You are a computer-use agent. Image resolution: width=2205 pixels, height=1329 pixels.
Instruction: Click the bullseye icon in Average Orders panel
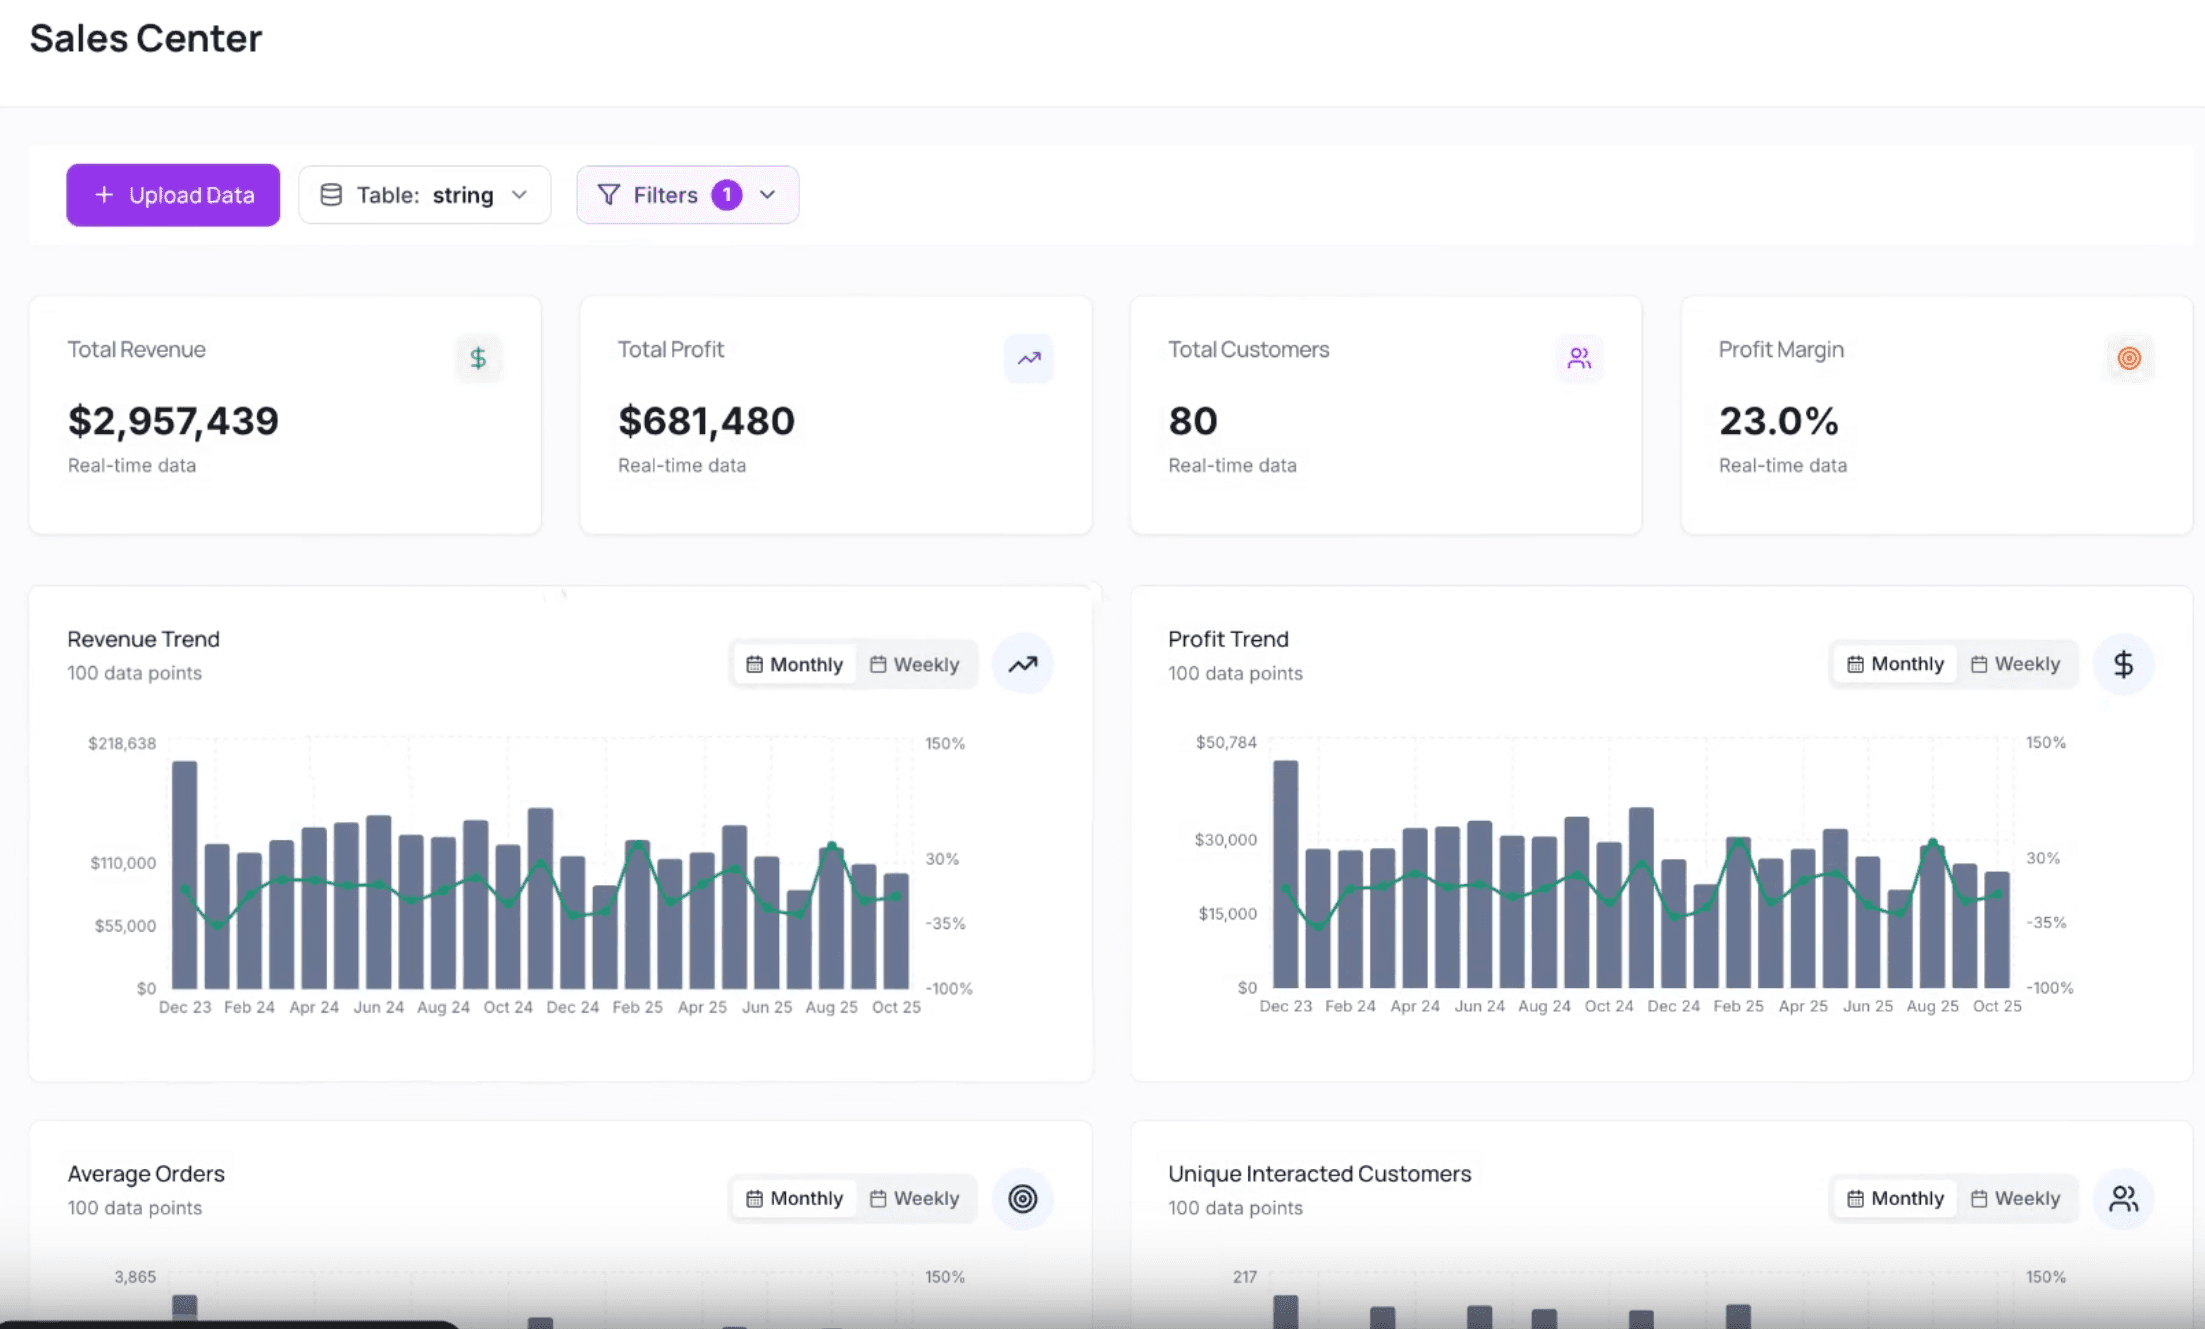pyautogui.click(x=1022, y=1198)
